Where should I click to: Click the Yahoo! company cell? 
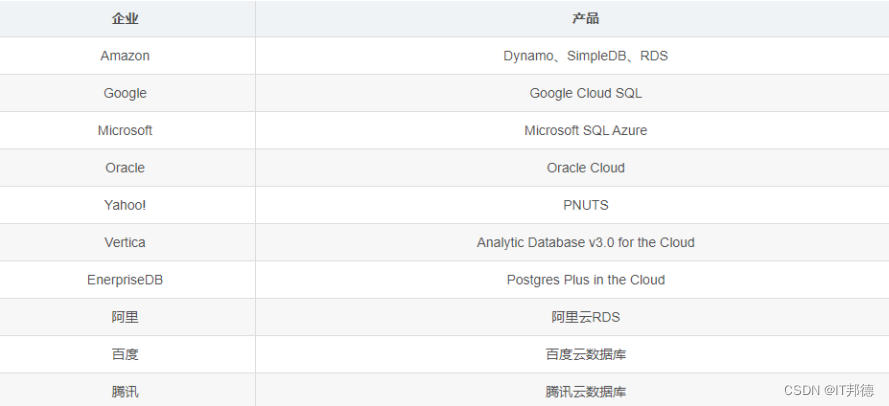[x=125, y=205]
